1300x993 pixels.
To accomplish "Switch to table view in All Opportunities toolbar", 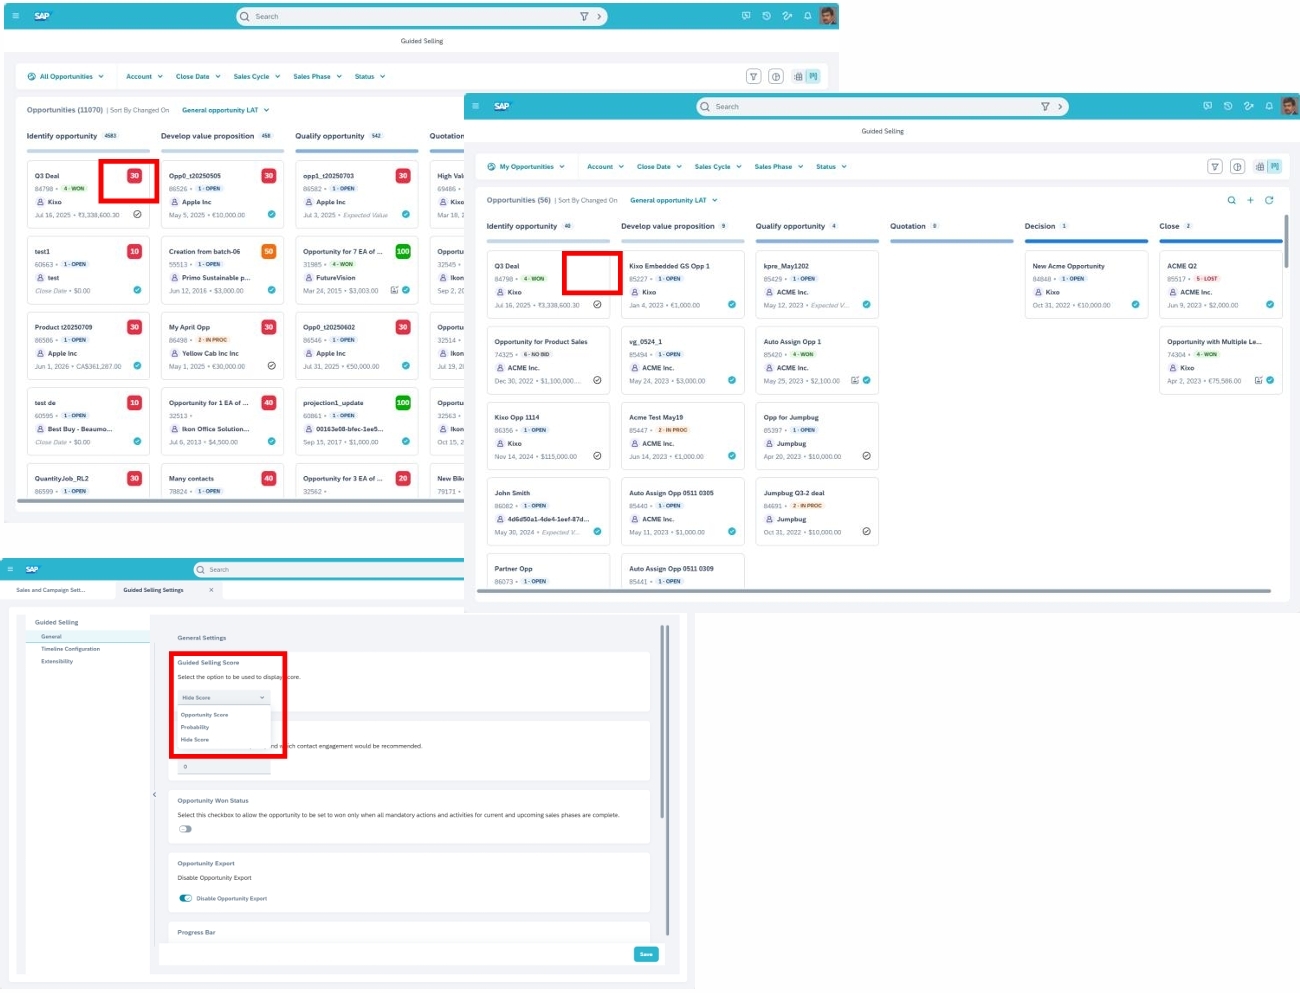I will (x=798, y=76).
